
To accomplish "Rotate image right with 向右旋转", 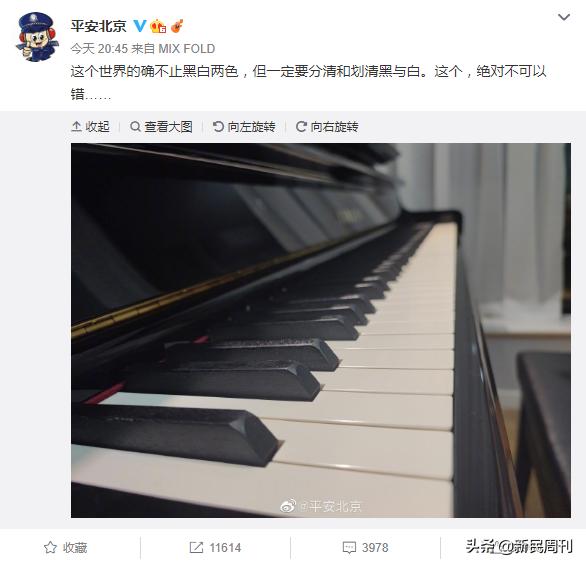I will point(327,127).
